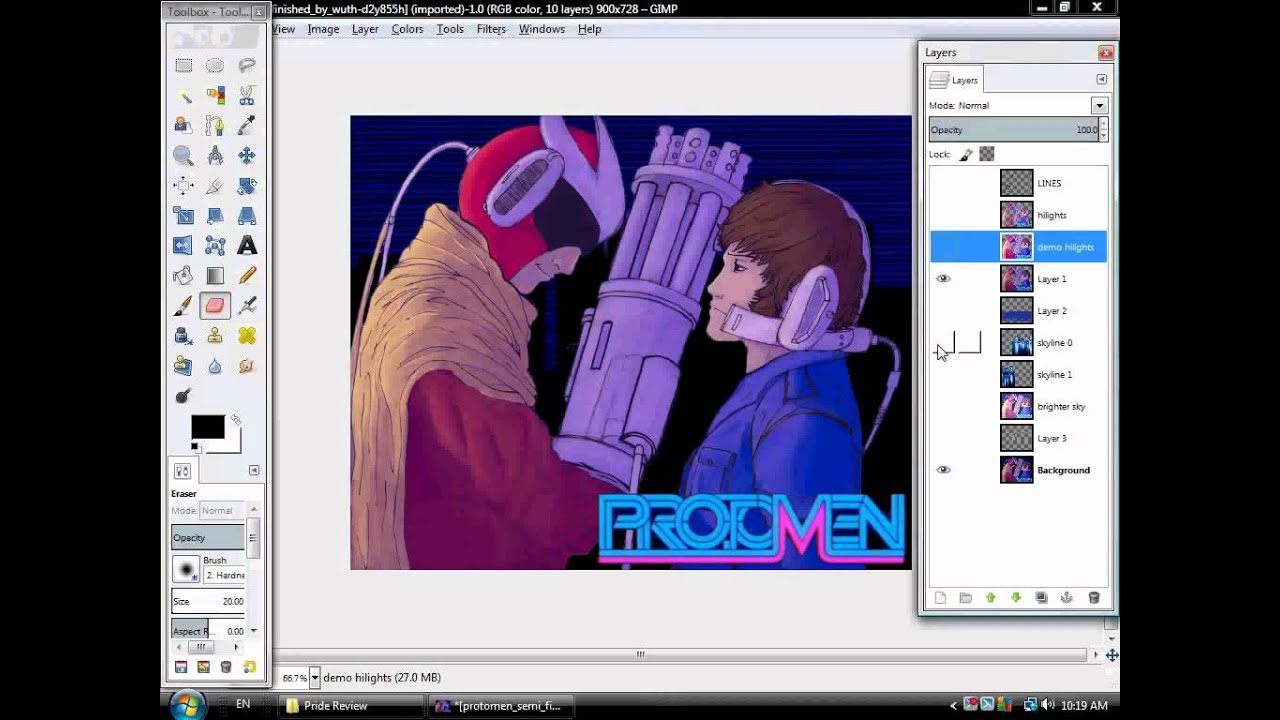Screen dimensions: 1280x720
Task: Open the Image menu
Action: (323, 29)
